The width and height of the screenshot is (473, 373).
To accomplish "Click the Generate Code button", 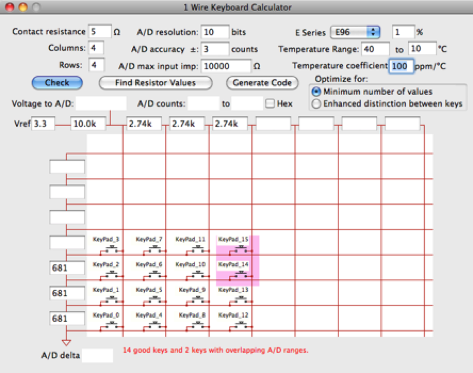I will 262,83.
